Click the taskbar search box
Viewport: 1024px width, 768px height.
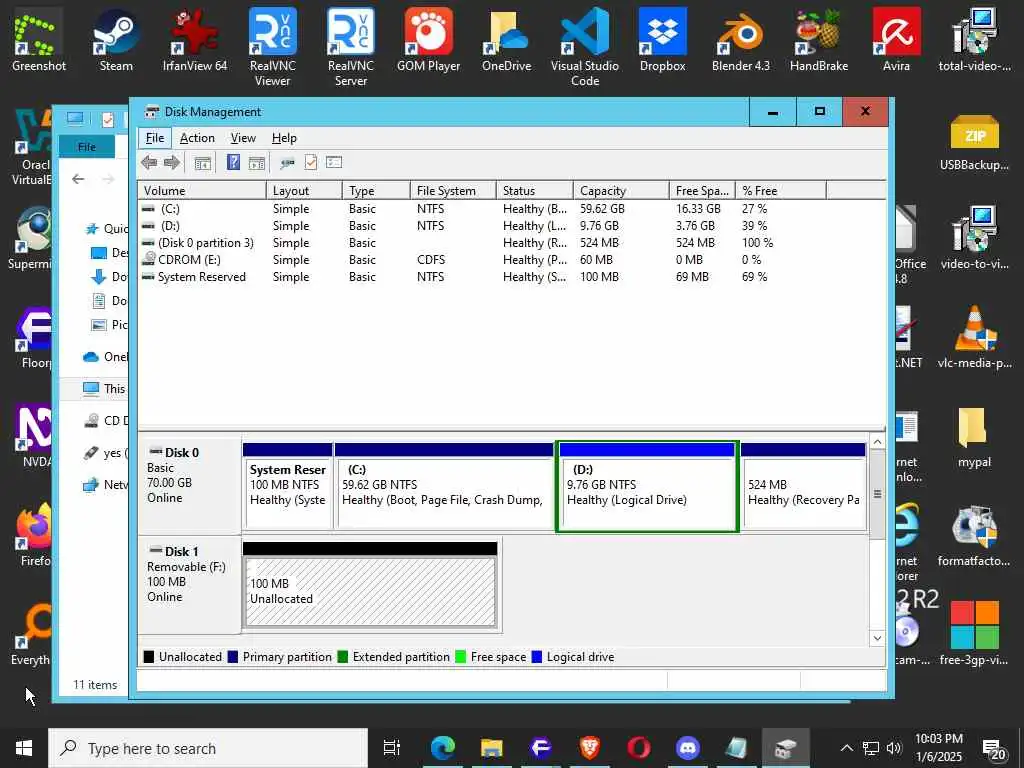pyautogui.click(x=208, y=748)
